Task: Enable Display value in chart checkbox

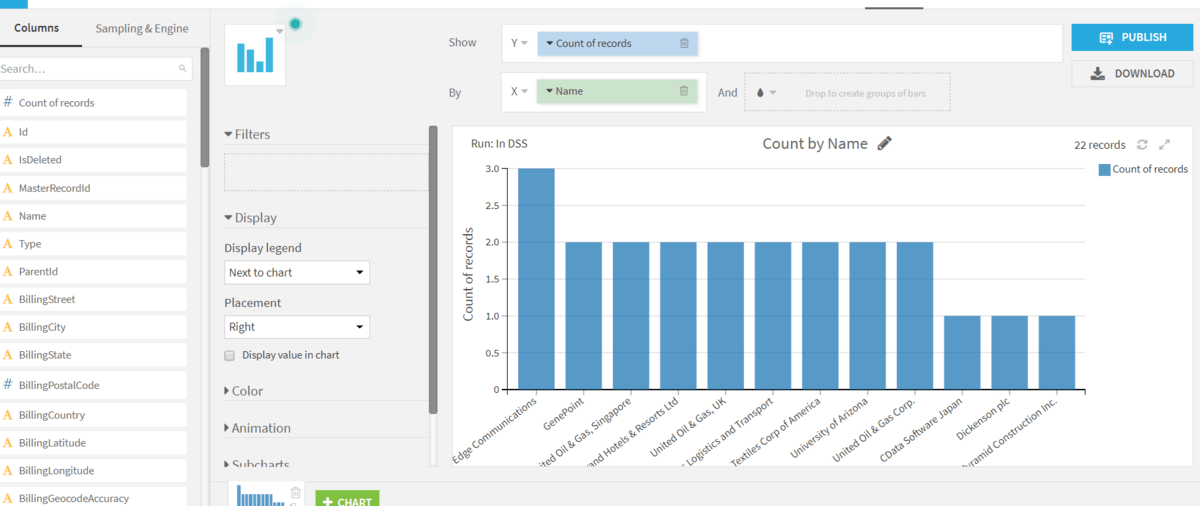Action: 230,355
